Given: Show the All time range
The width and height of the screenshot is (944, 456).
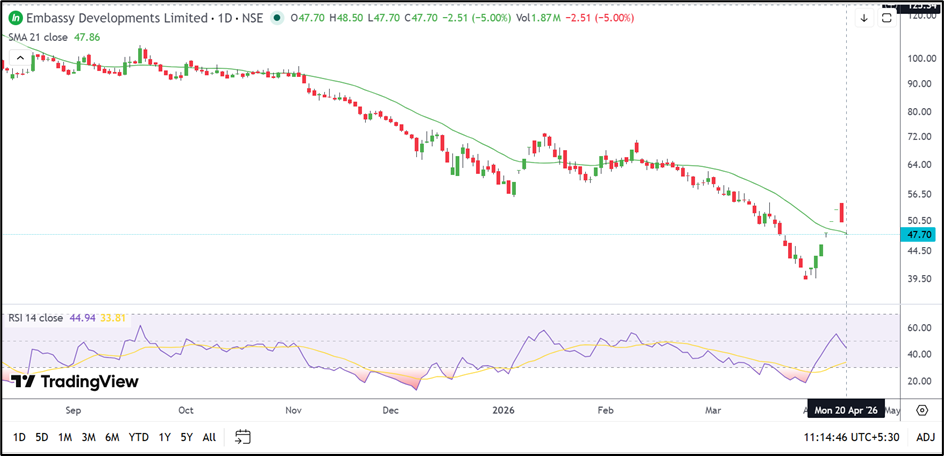Looking at the screenshot, I should point(209,437).
